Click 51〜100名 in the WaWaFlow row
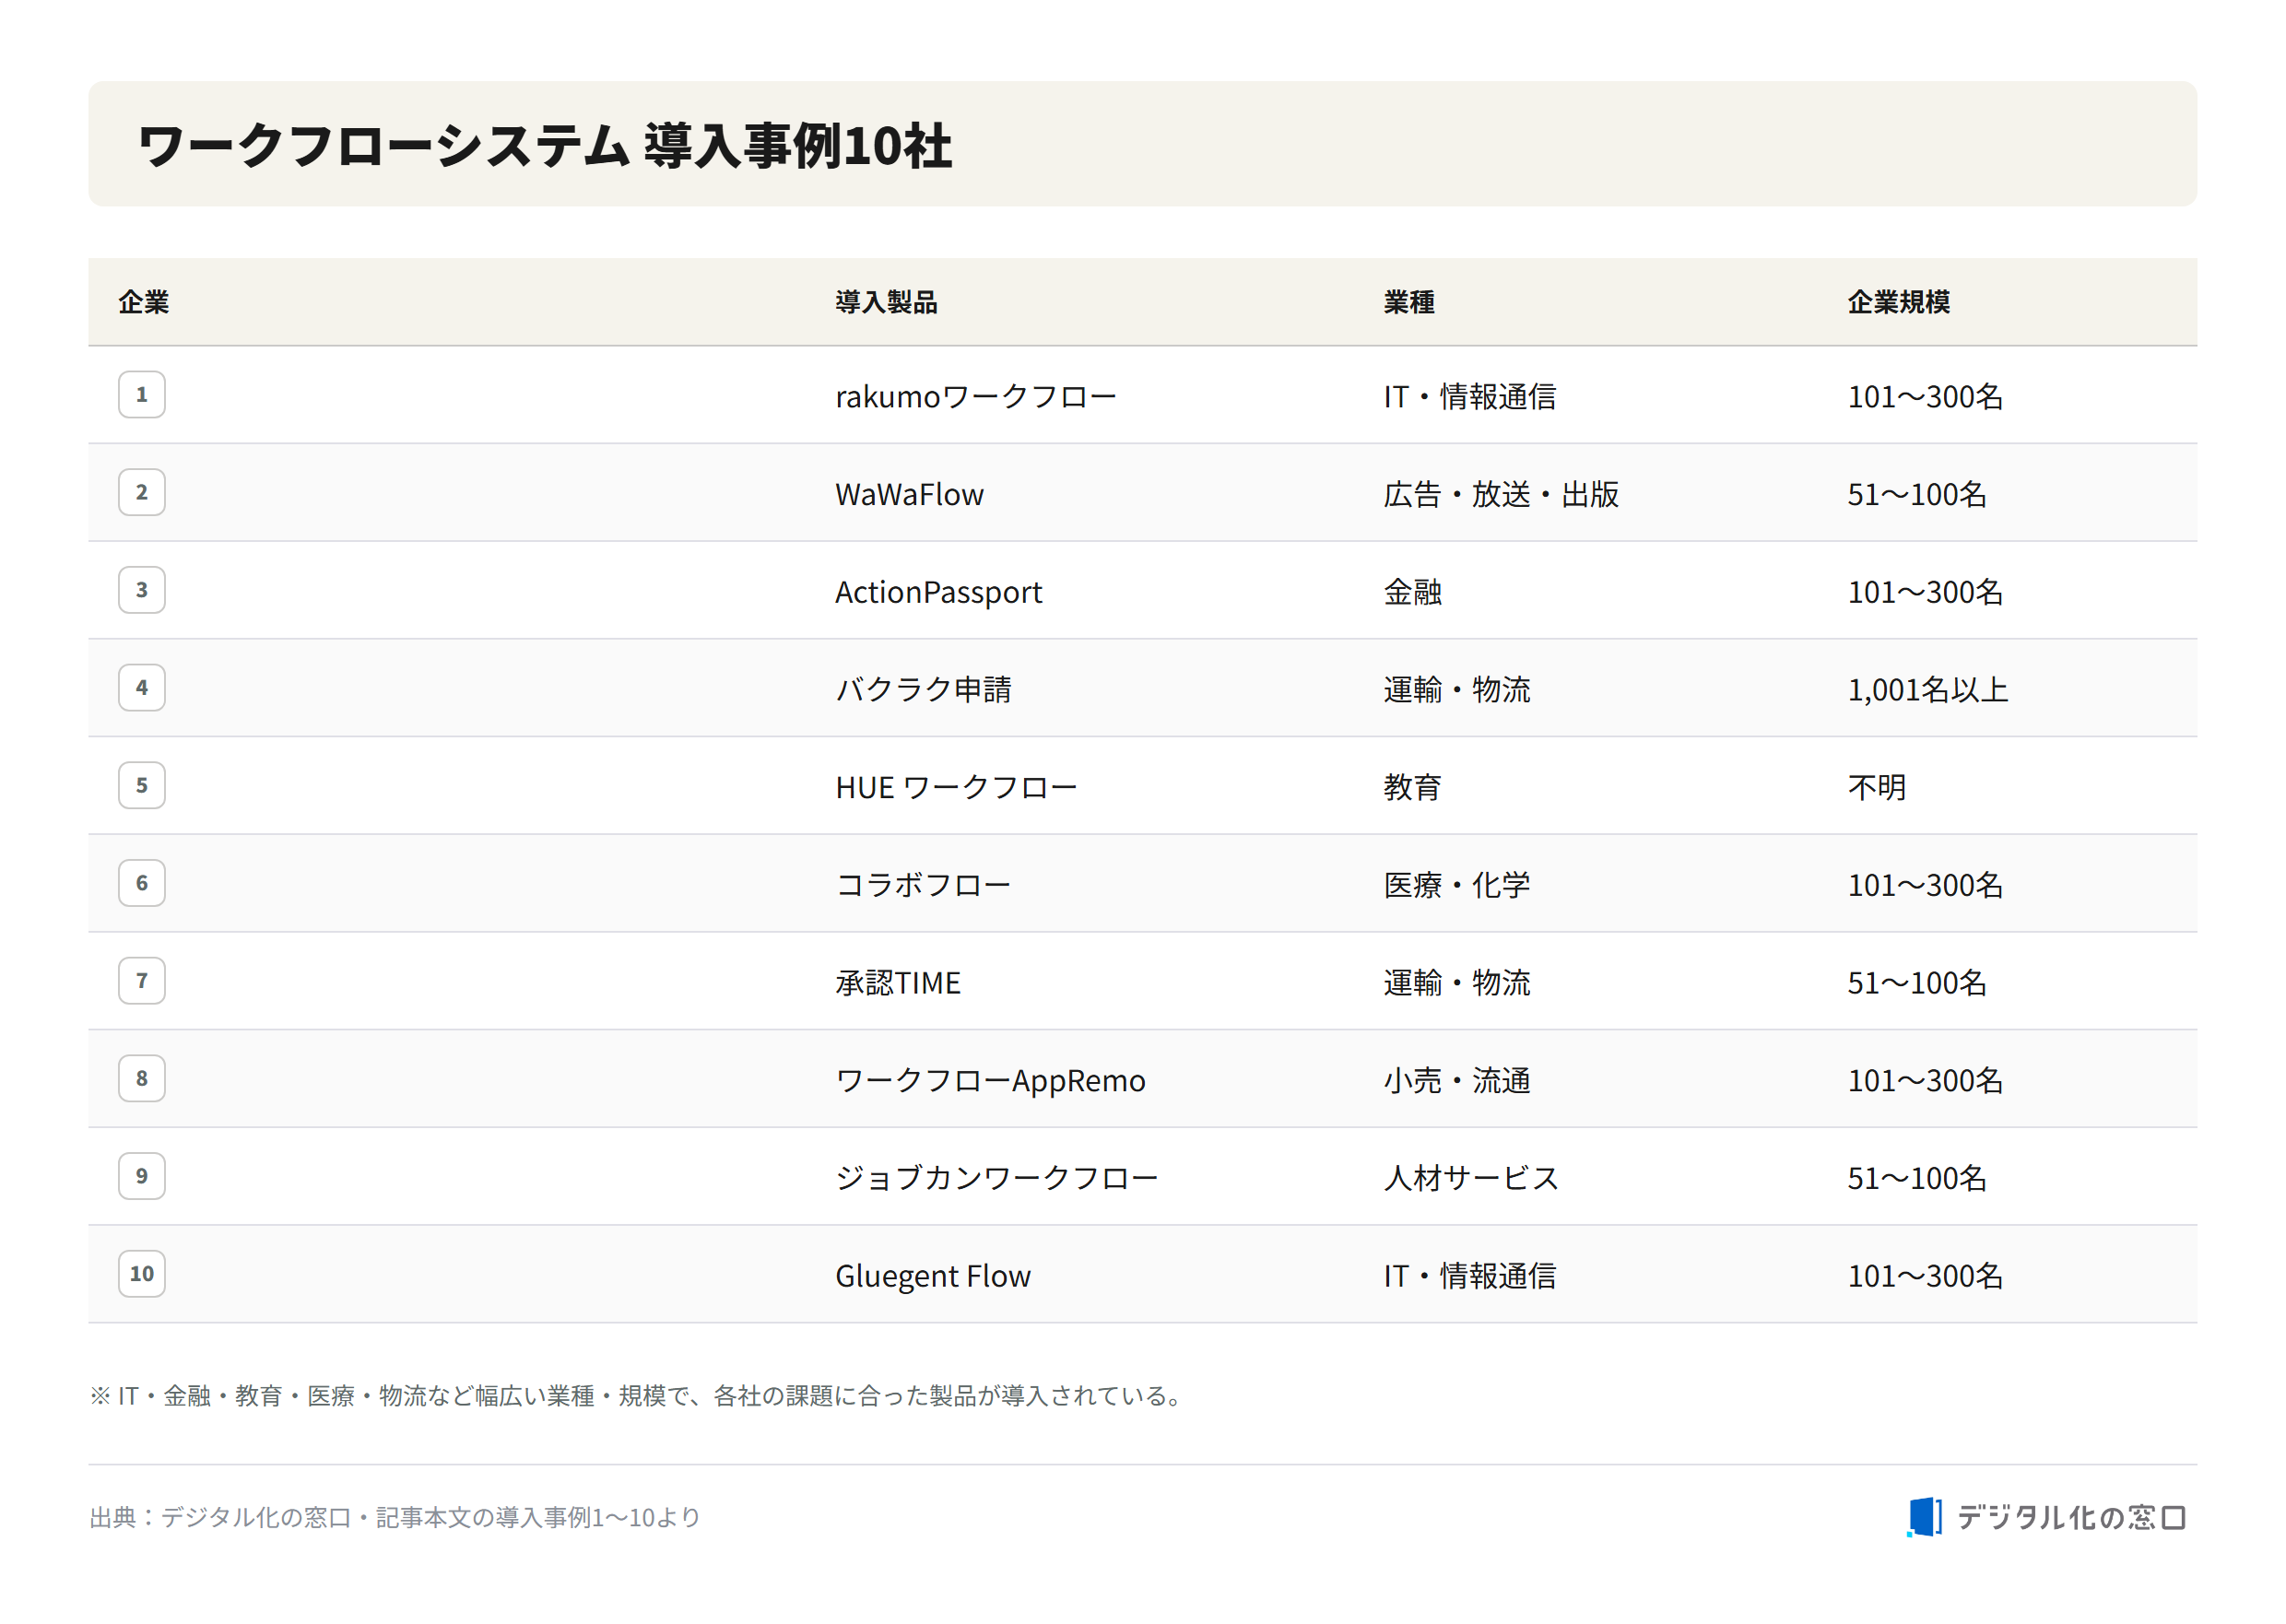The width and height of the screenshot is (2286, 1624). [1917, 495]
